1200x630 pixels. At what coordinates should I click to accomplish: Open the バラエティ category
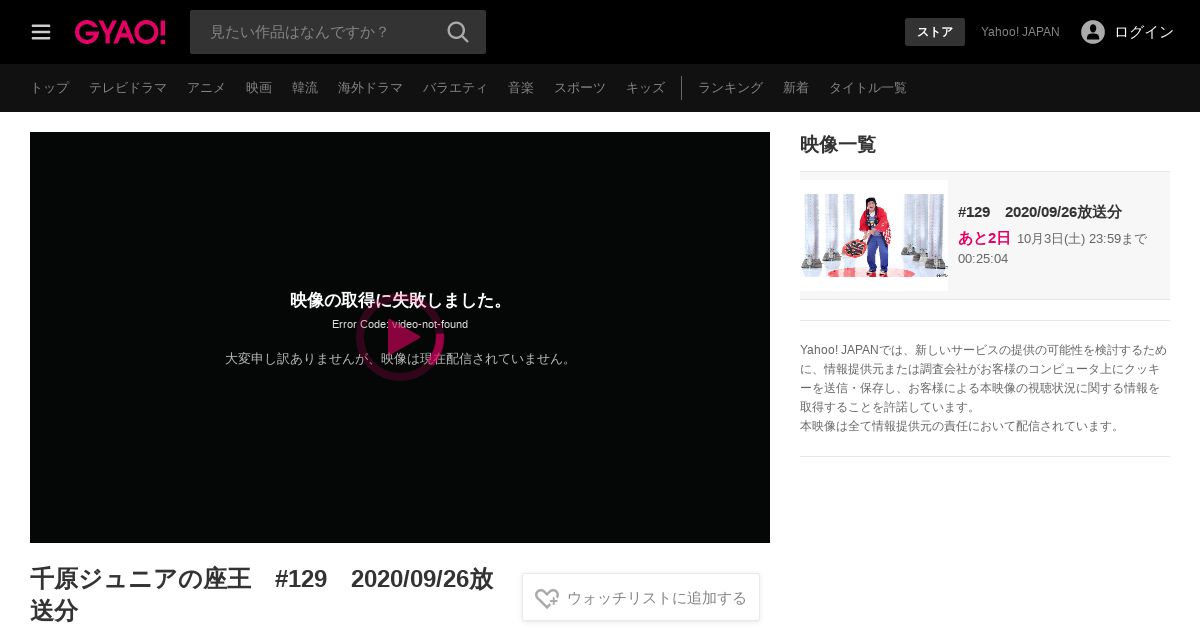tap(455, 88)
